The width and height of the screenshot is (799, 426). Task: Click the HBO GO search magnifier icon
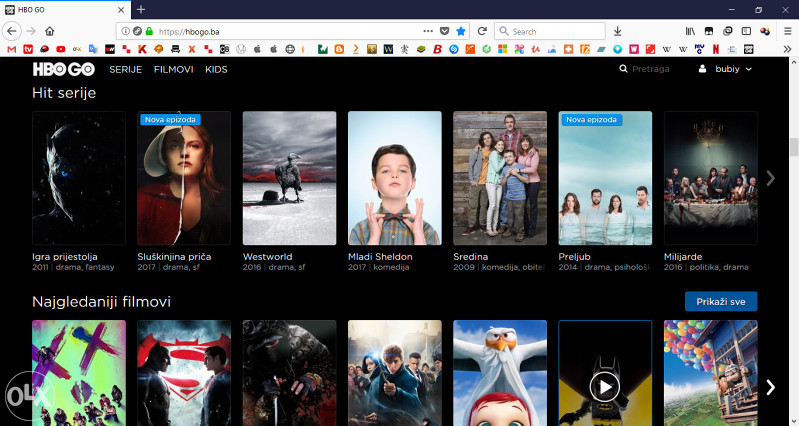(623, 68)
